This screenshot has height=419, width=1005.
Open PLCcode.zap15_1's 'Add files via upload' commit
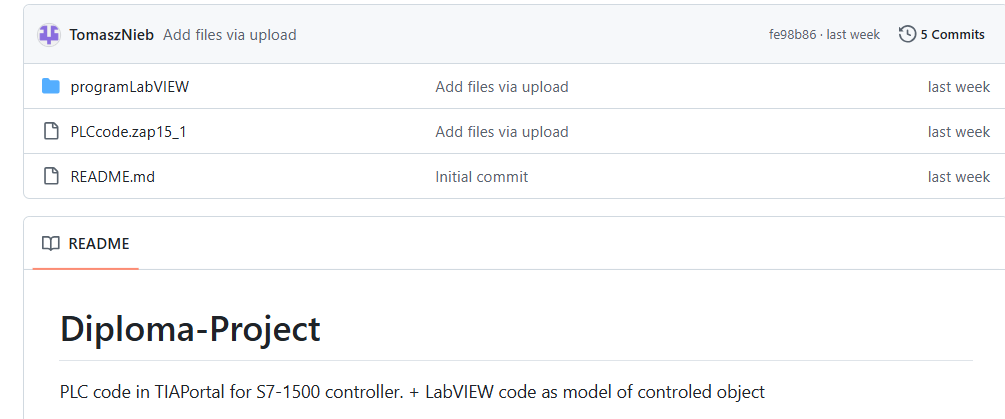[x=501, y=132]
